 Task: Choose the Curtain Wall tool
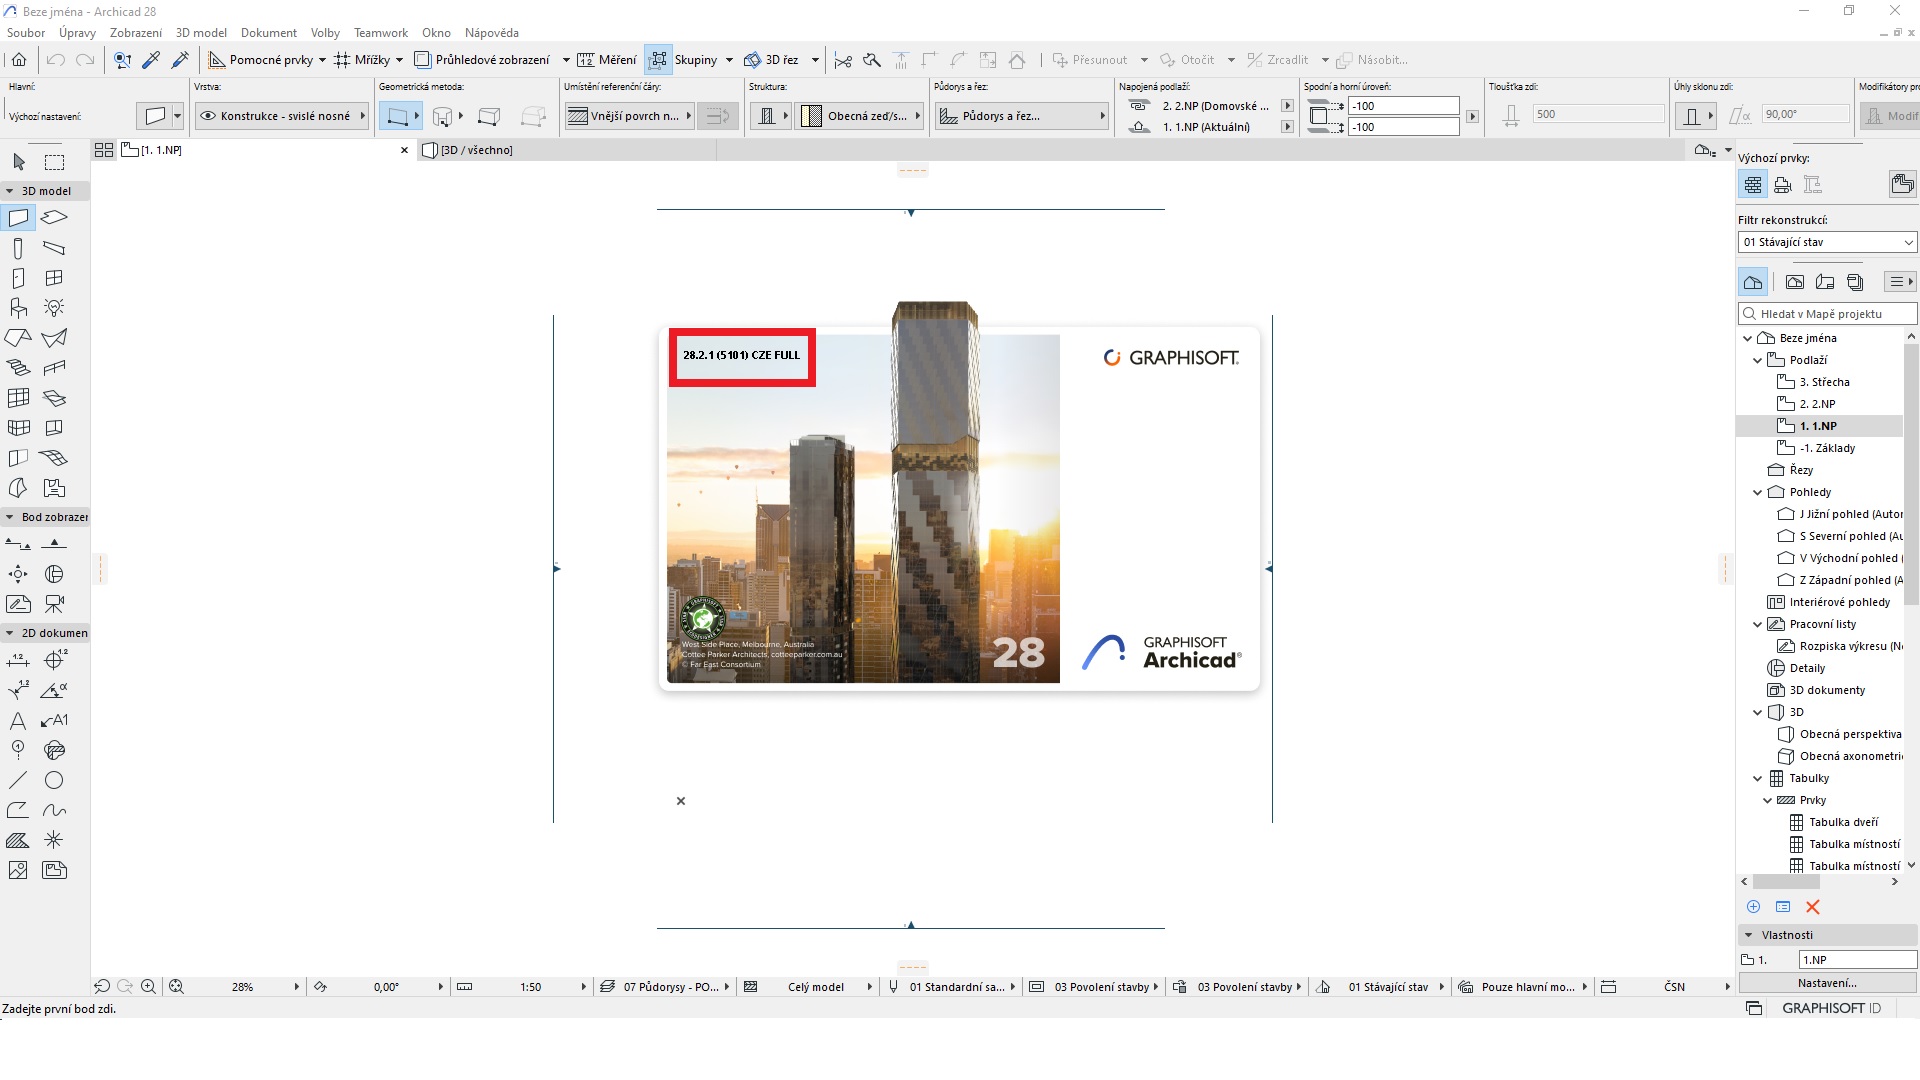click(x=19, y=398)
